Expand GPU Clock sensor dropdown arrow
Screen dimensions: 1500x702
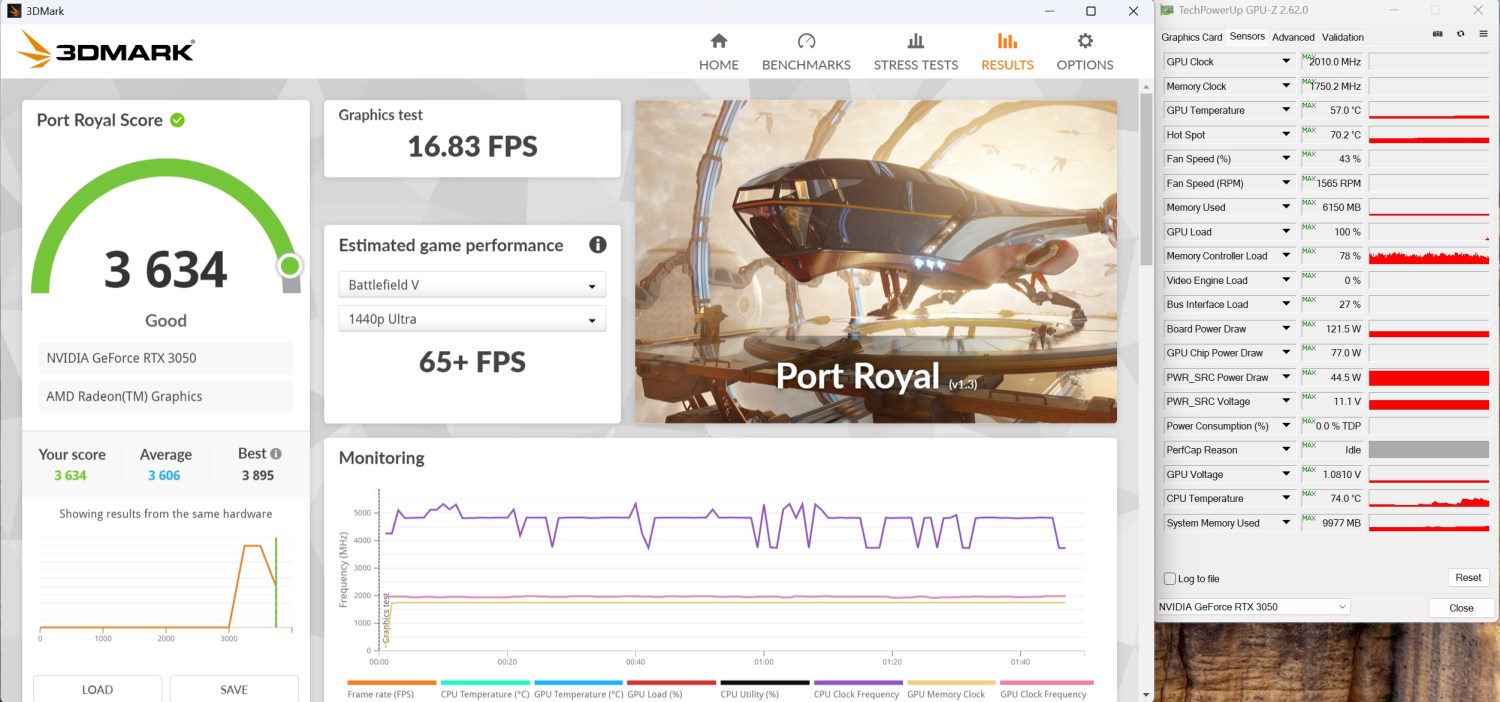coord(1286,62)
